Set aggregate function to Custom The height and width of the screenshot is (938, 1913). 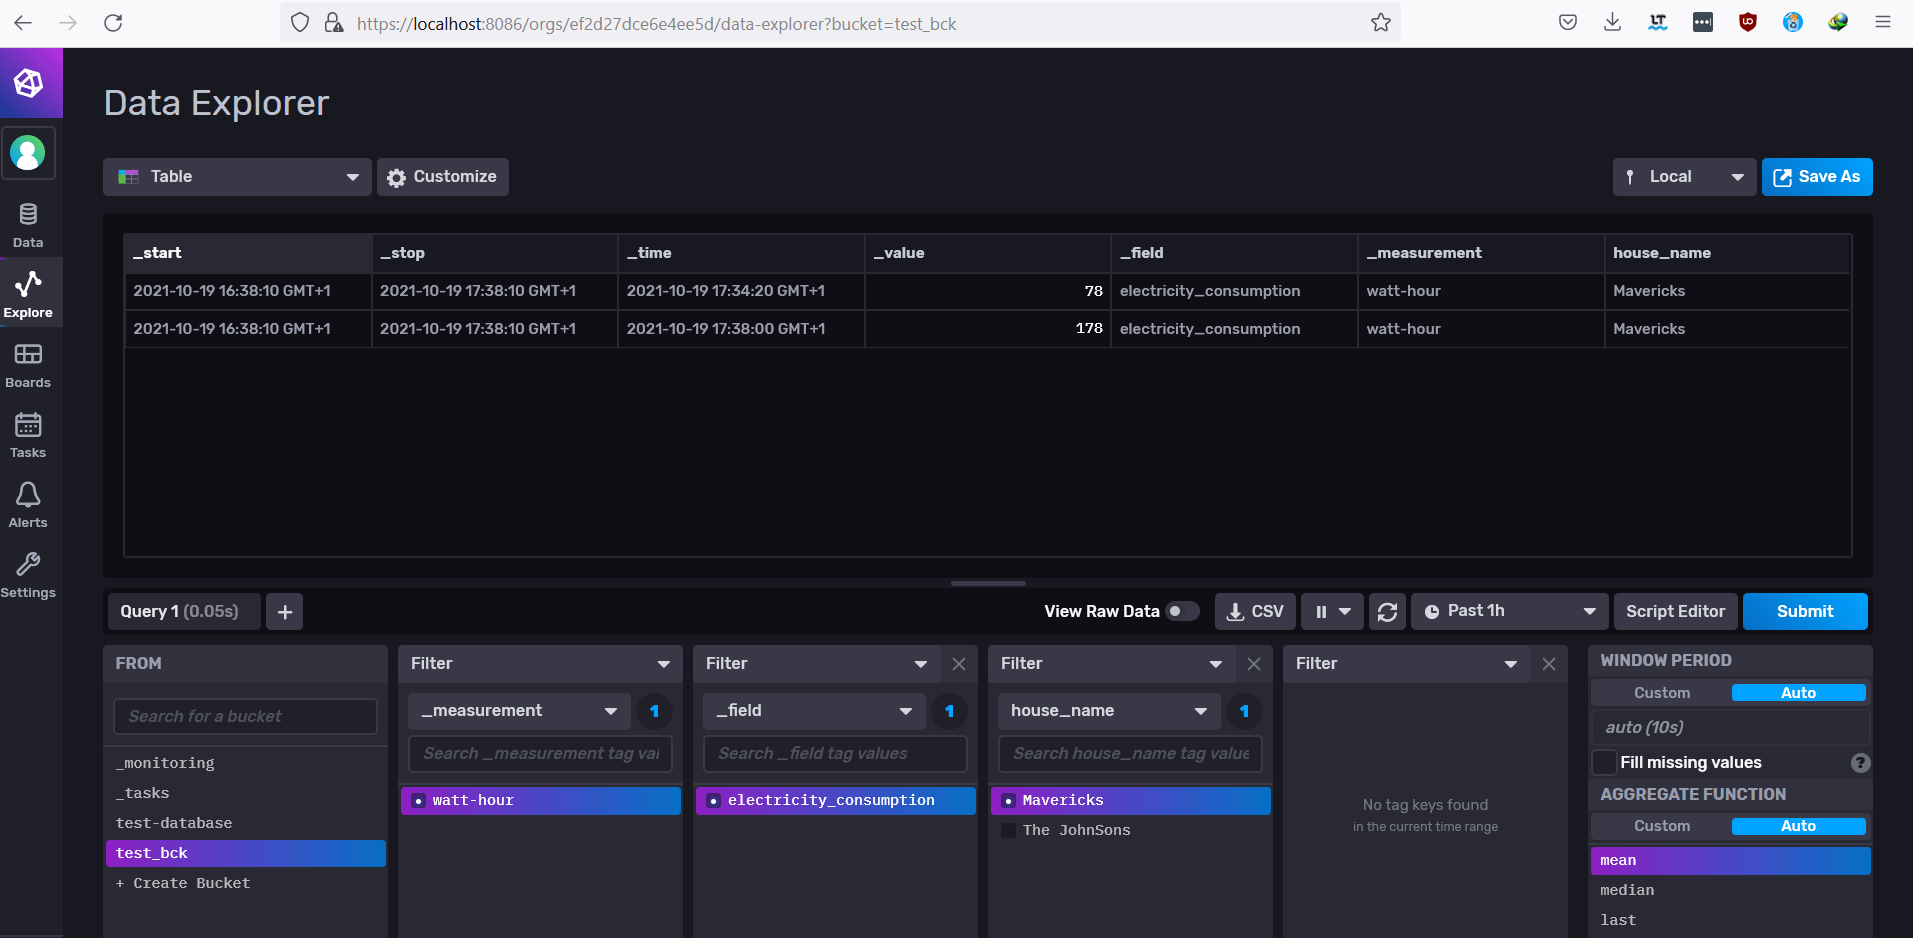coord(1662,826)
